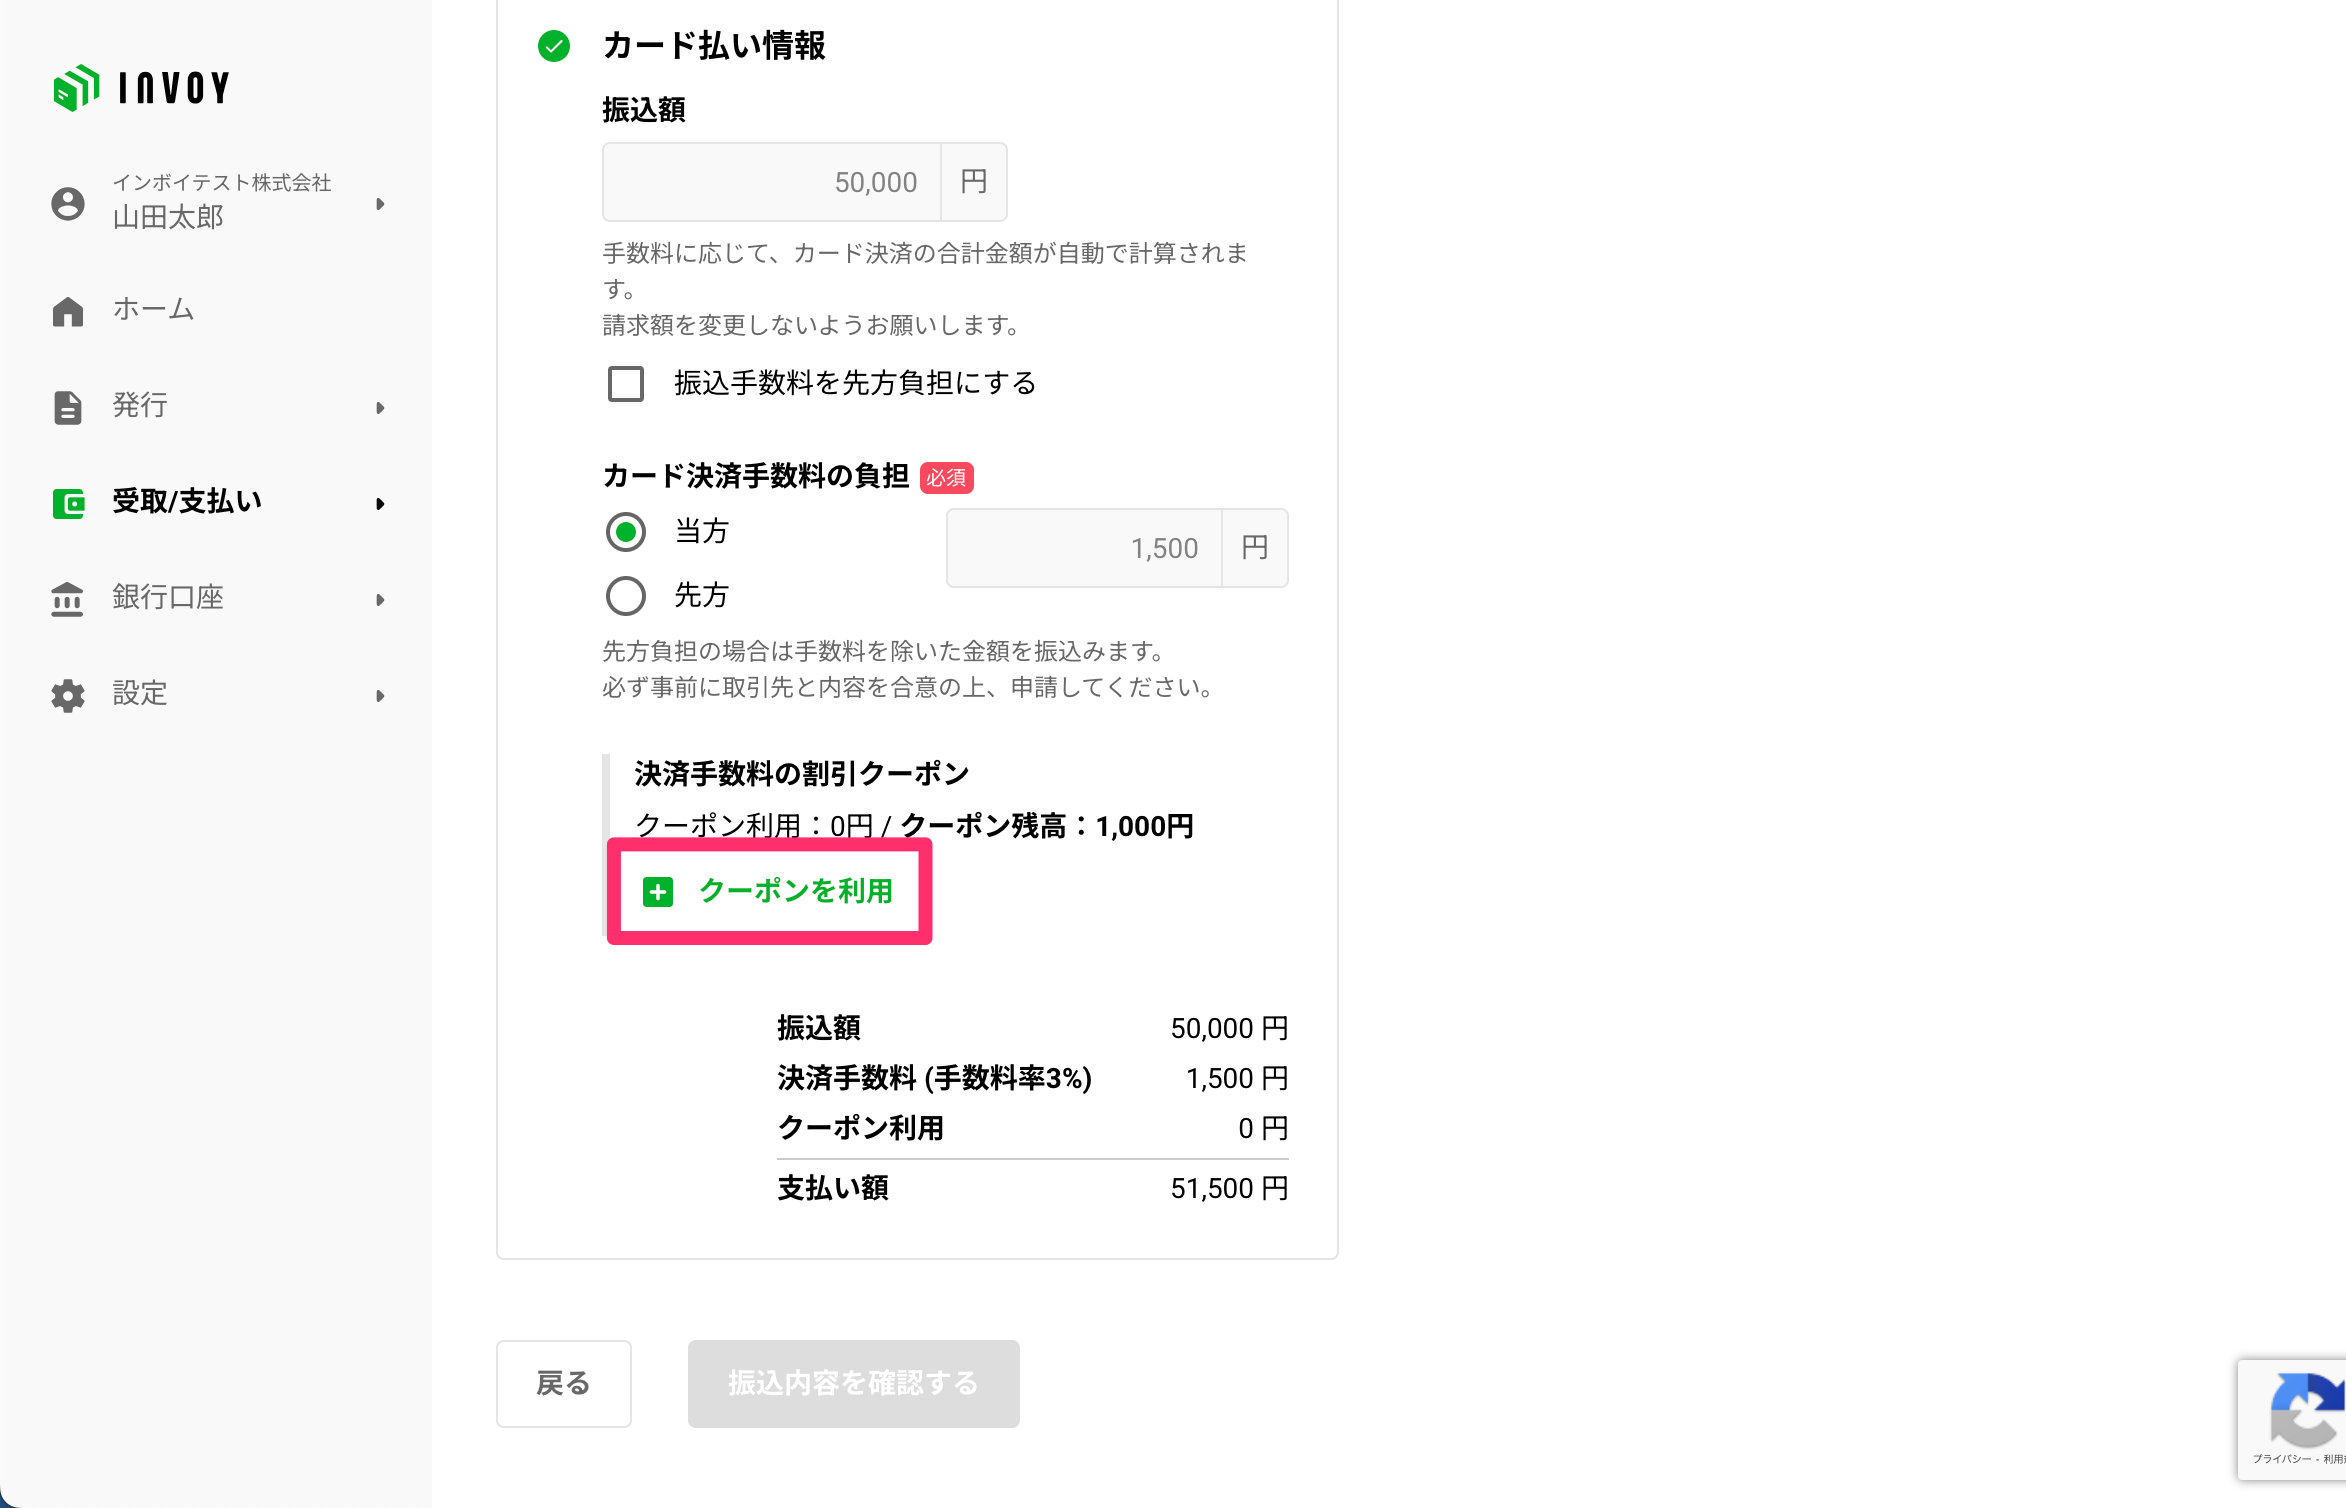Click the 設定 gear icon

click(68, 695)
